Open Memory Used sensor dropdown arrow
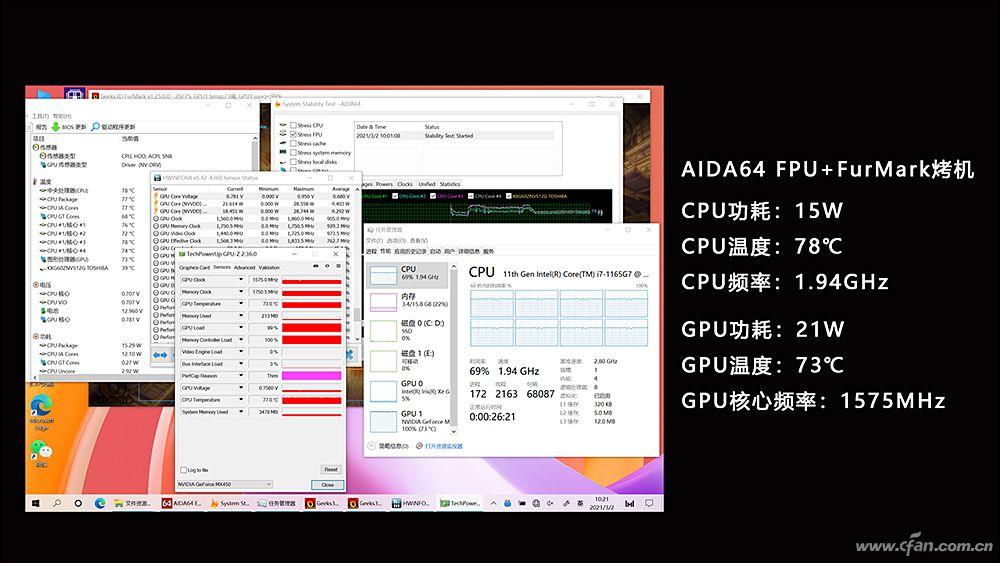Image resolution: width=1000 pixels, height=563 pixels. tap(241, 316)
